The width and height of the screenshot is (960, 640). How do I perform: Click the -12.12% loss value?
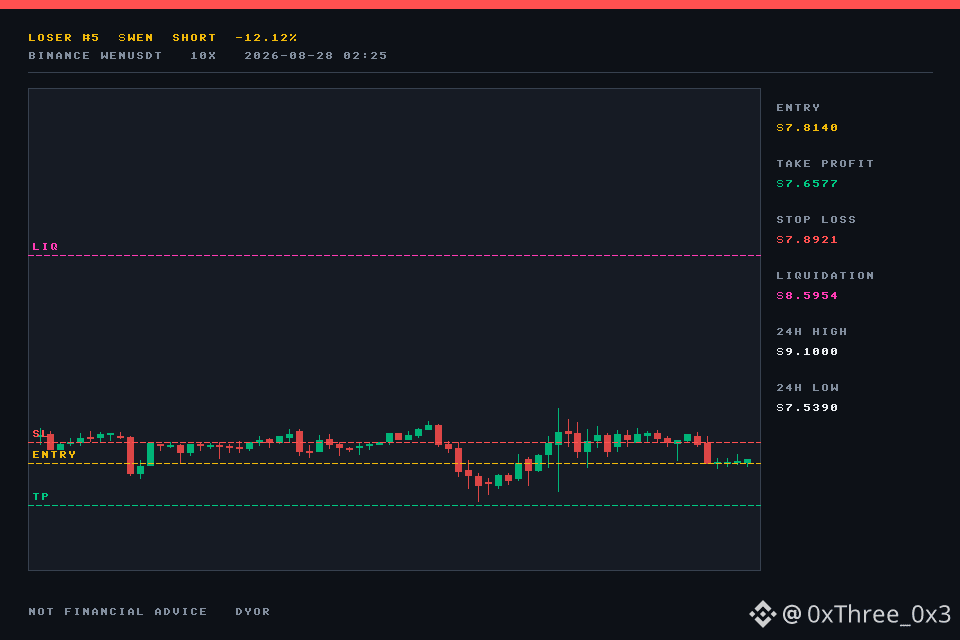click(x=266, y=37)
